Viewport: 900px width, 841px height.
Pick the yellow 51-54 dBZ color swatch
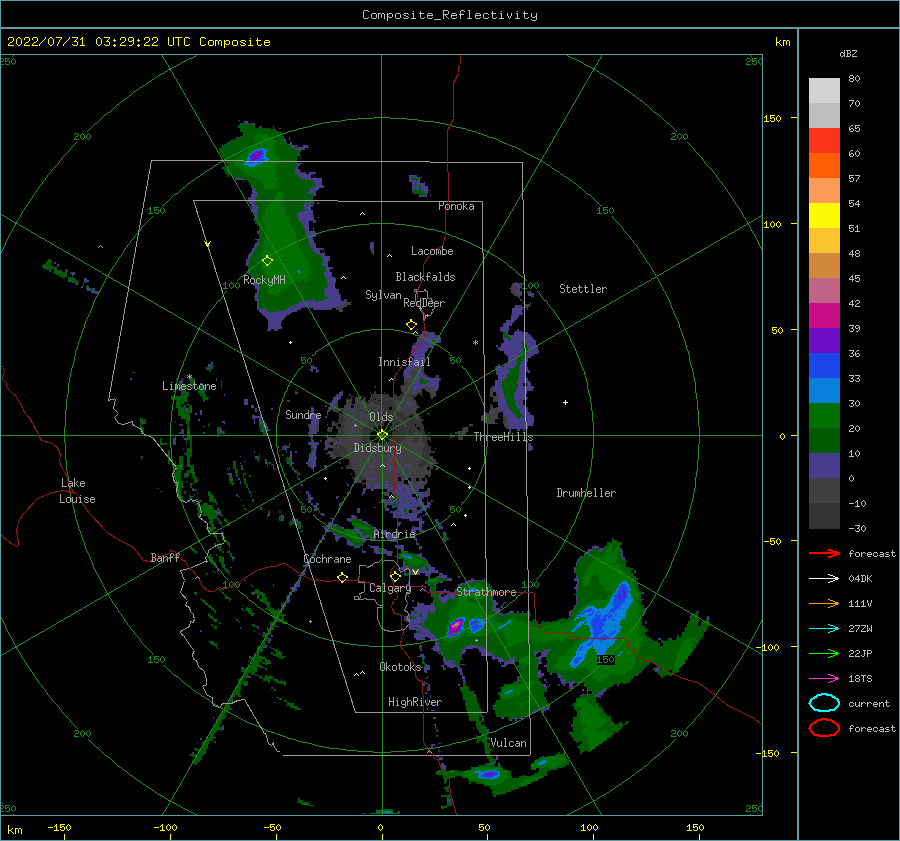tap(824, 215)
